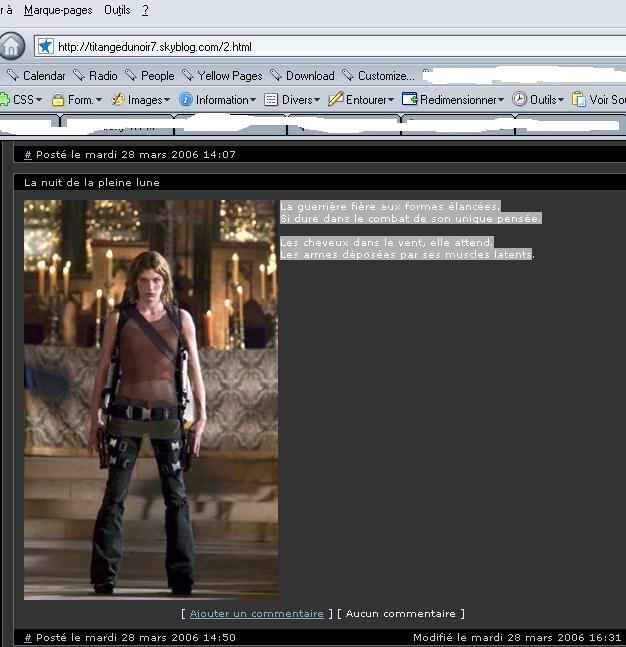Click the La nuit de la pleine lune title
This screenshot has height=647, width=626.
(92, 182)
